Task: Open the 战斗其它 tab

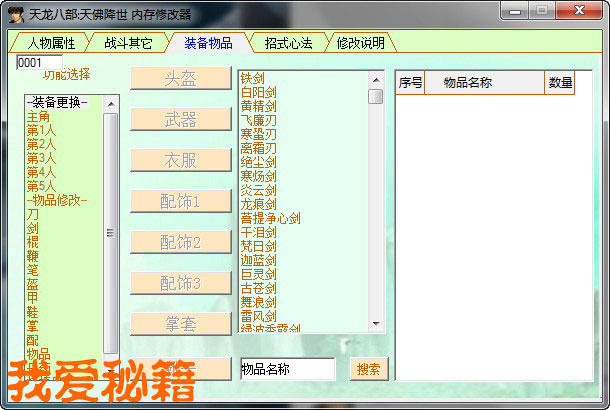Action: (128, 43)
